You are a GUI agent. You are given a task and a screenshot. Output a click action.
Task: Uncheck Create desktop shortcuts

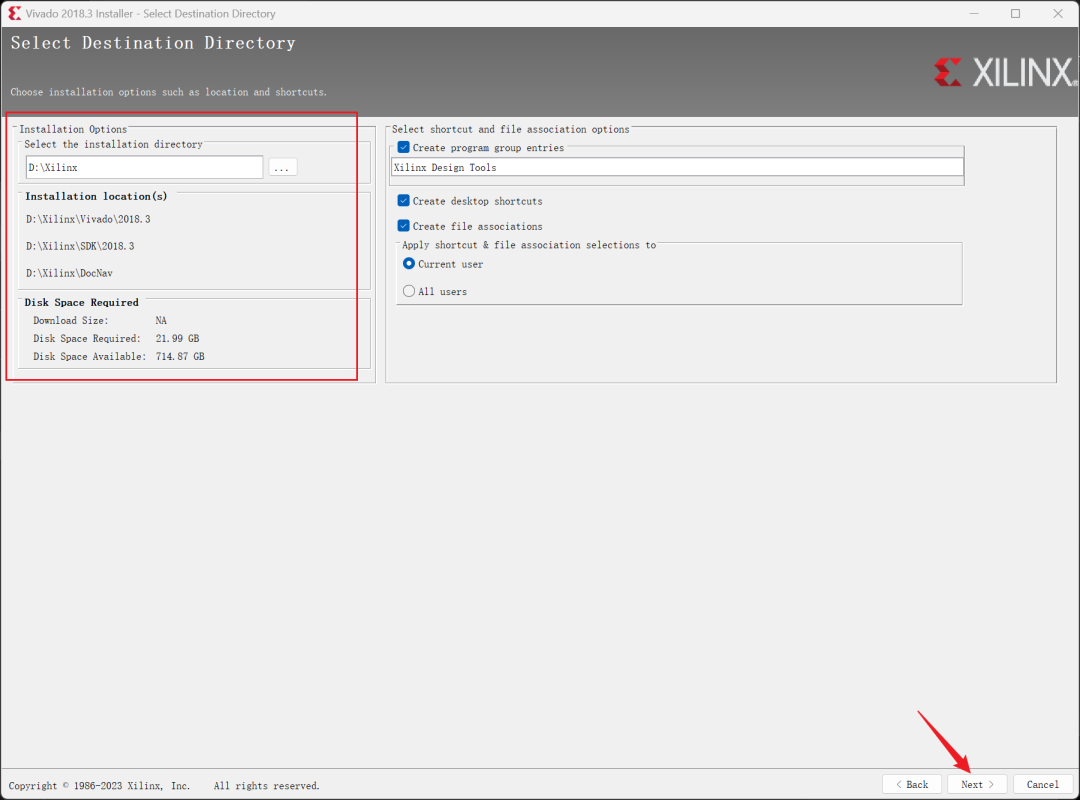404,201
